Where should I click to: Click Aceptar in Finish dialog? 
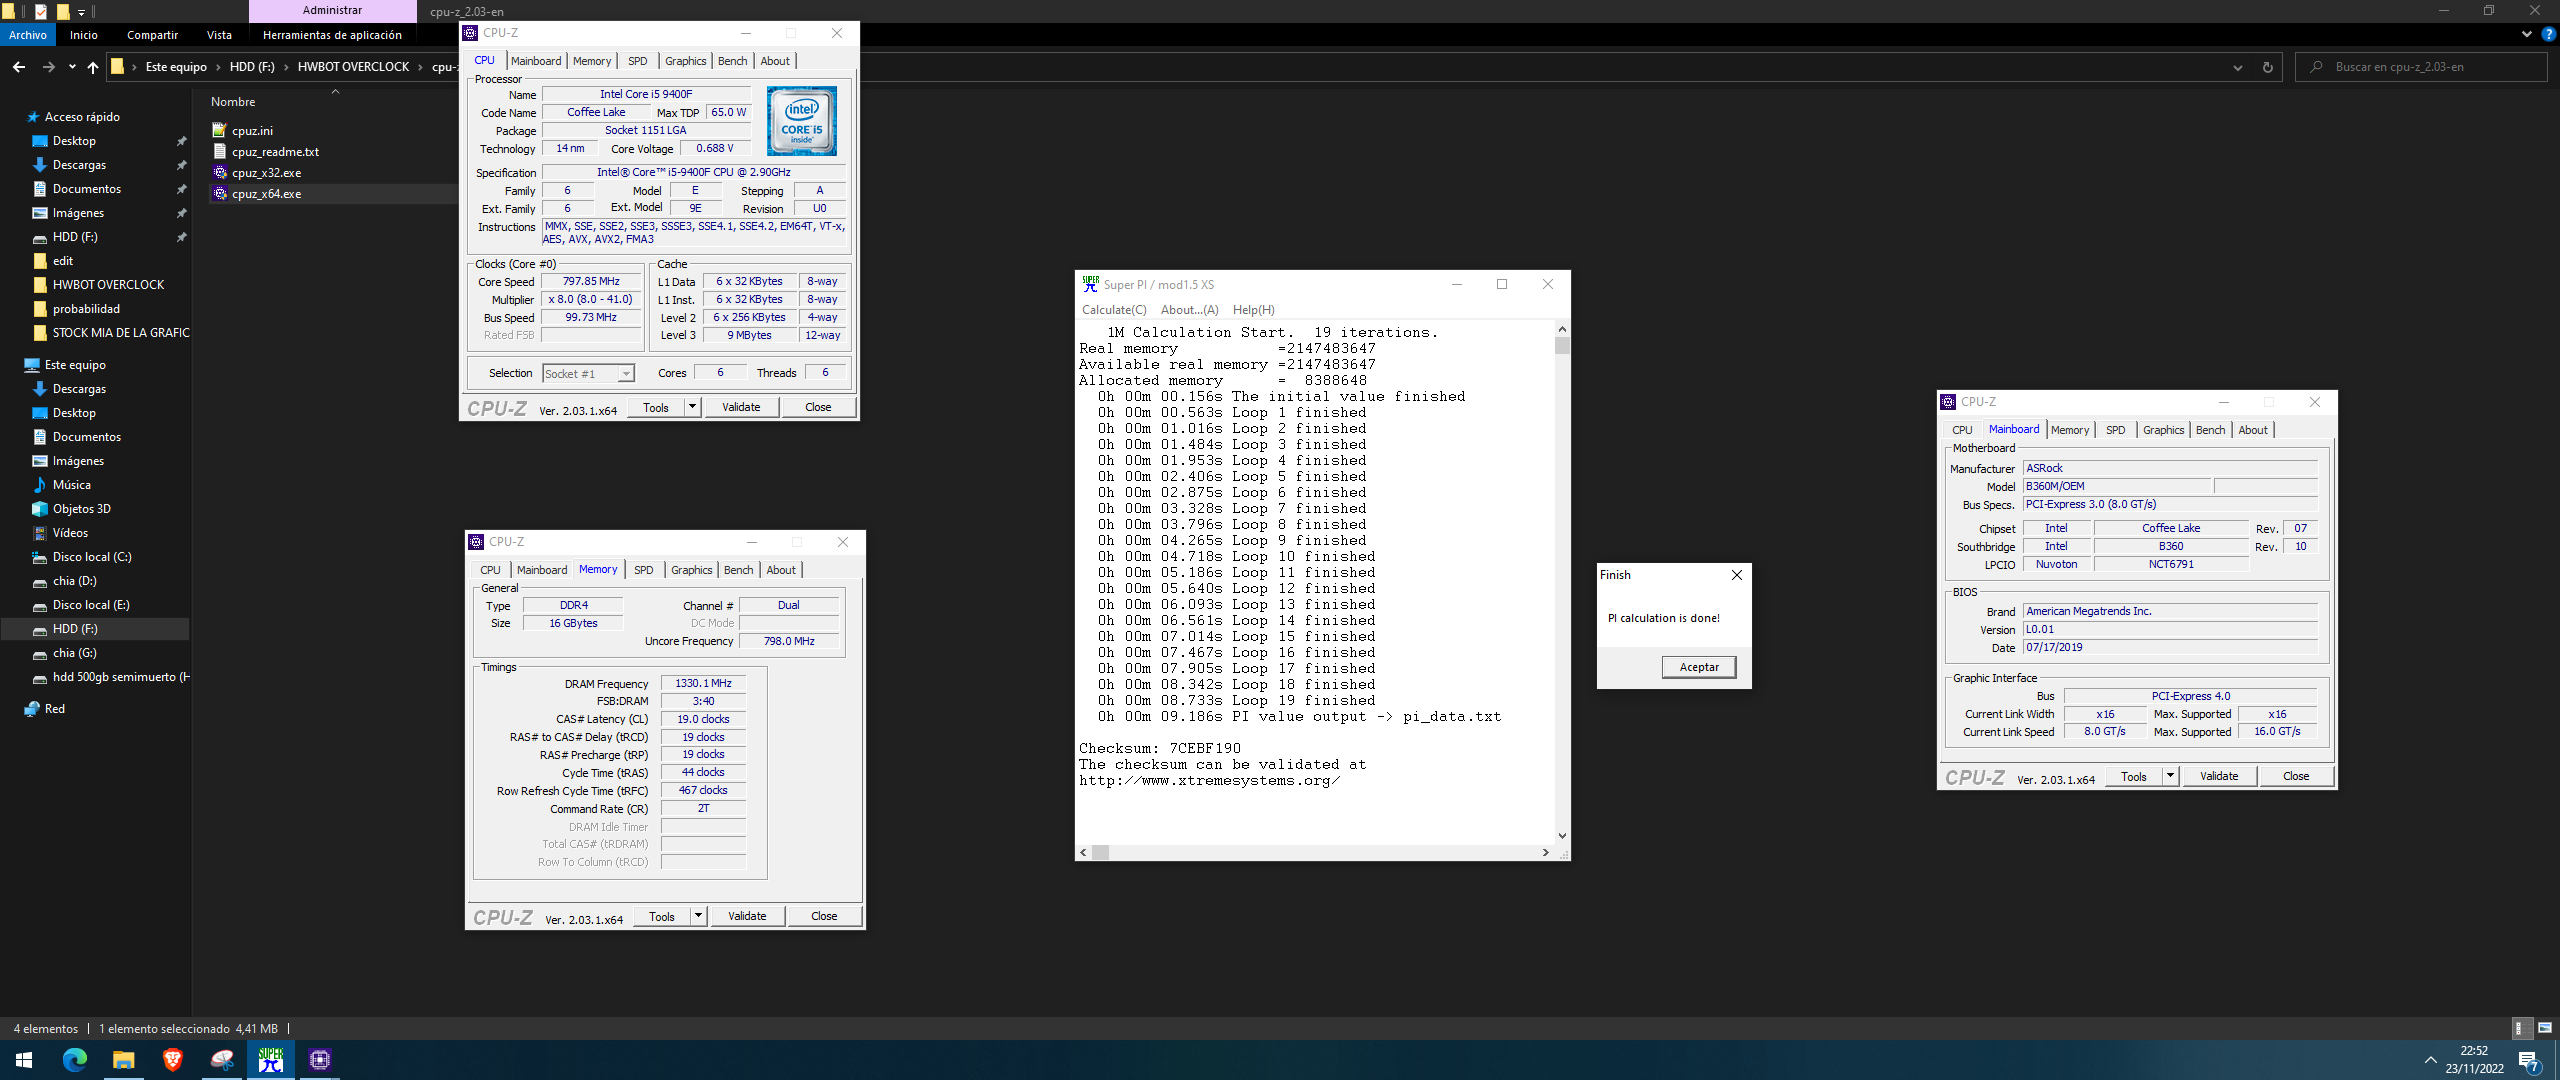tap(1699, 667)
